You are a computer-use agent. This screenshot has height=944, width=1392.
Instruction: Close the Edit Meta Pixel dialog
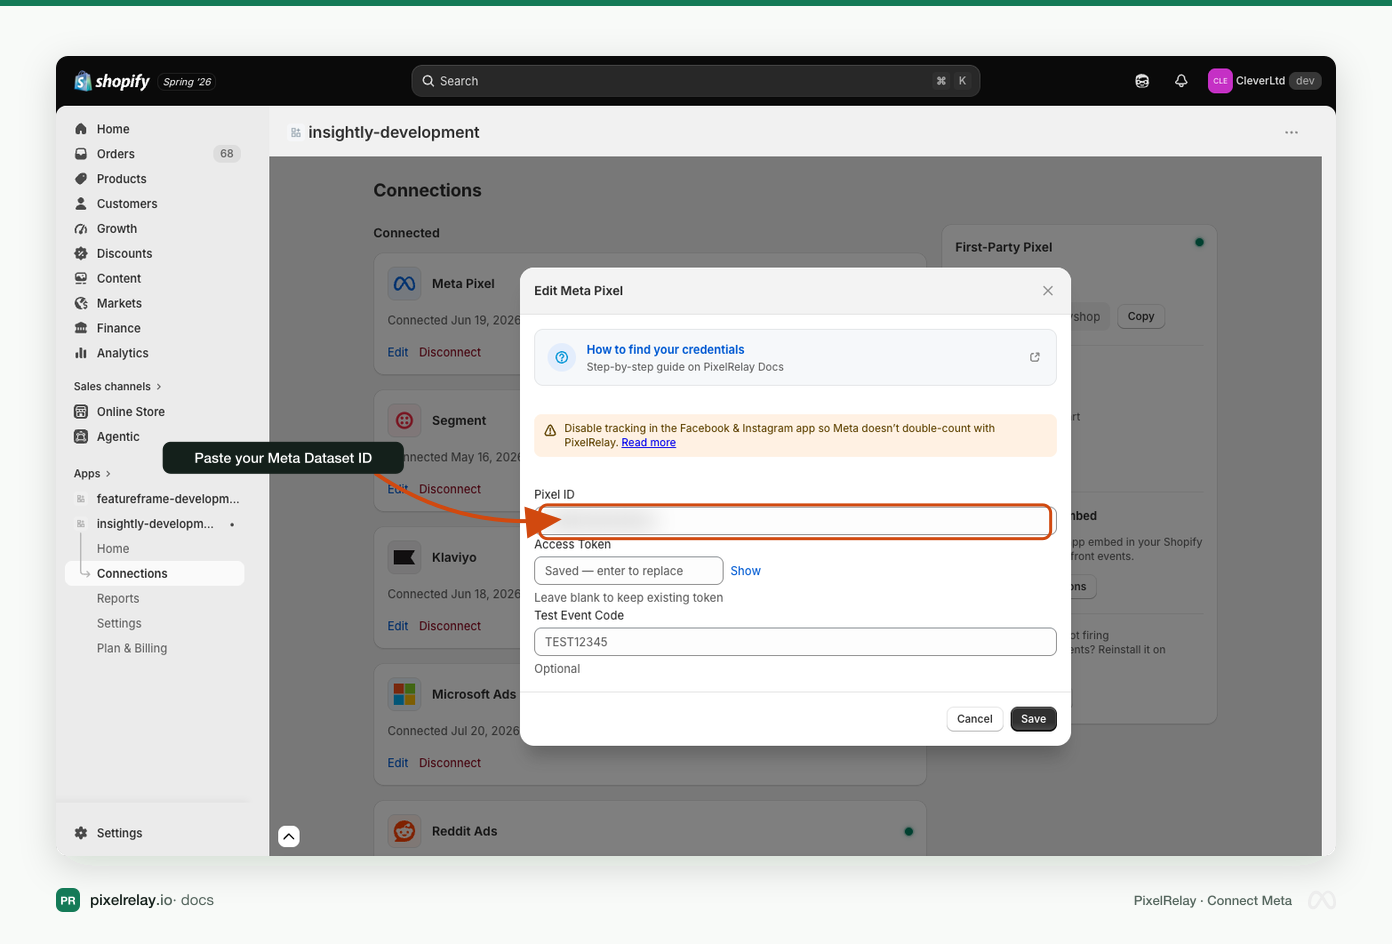(1048, 291)
